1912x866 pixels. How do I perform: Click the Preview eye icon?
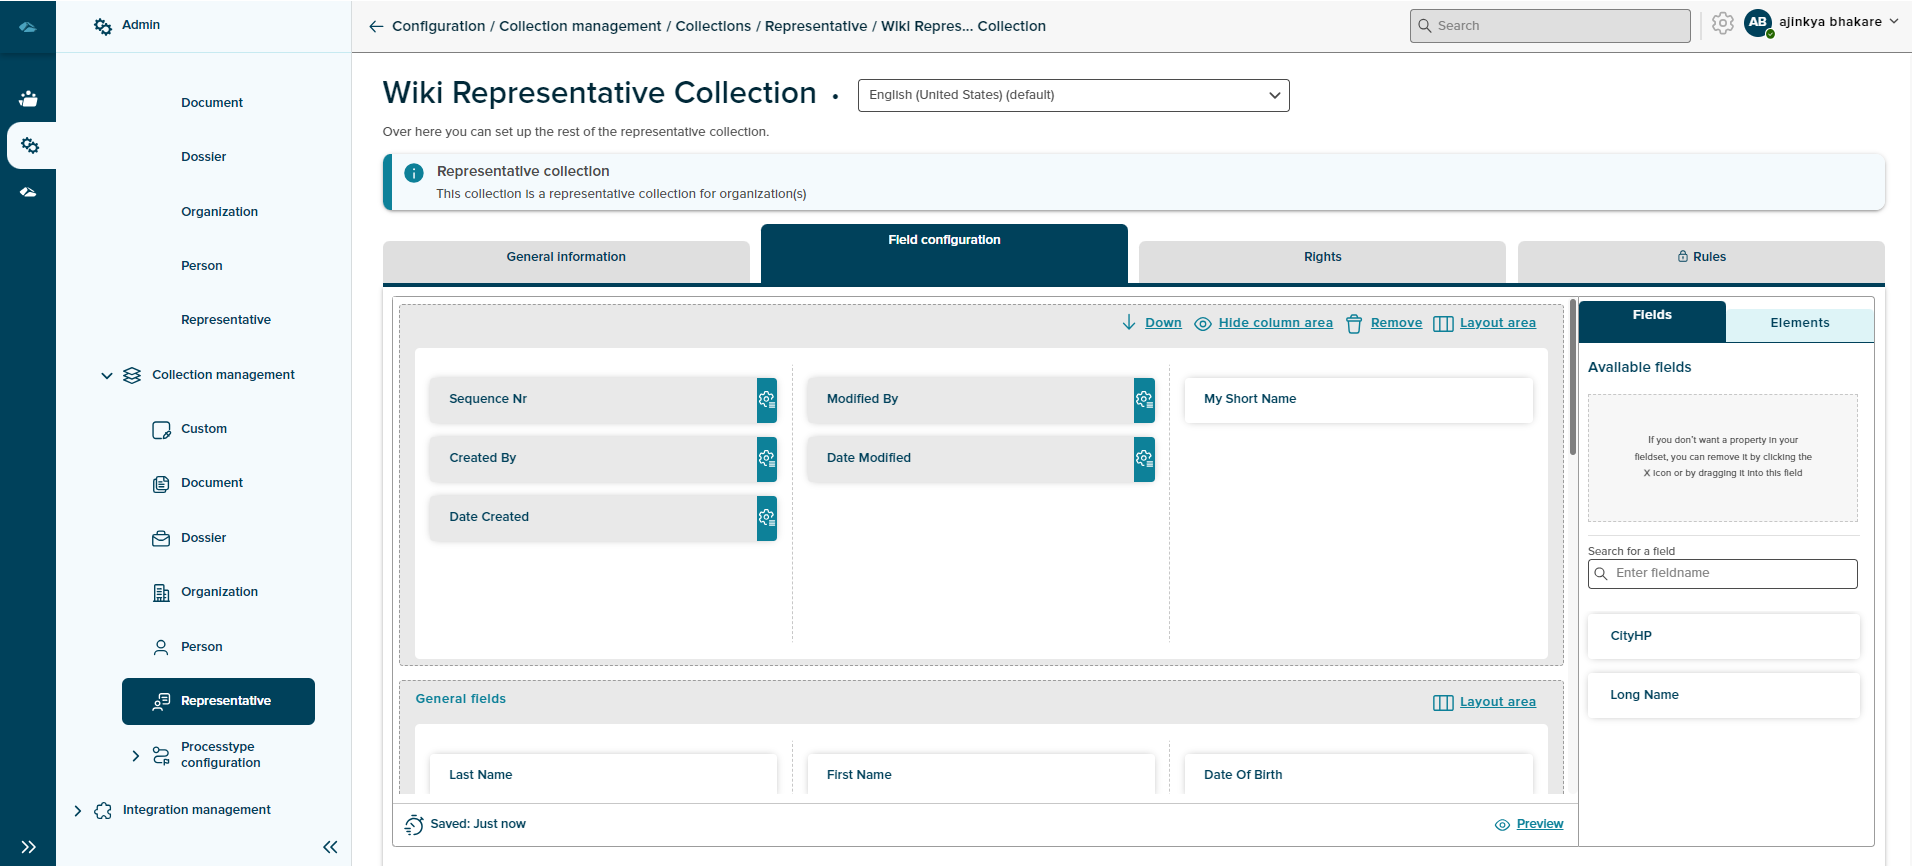pyautogui.click(x=1502, y=825)
